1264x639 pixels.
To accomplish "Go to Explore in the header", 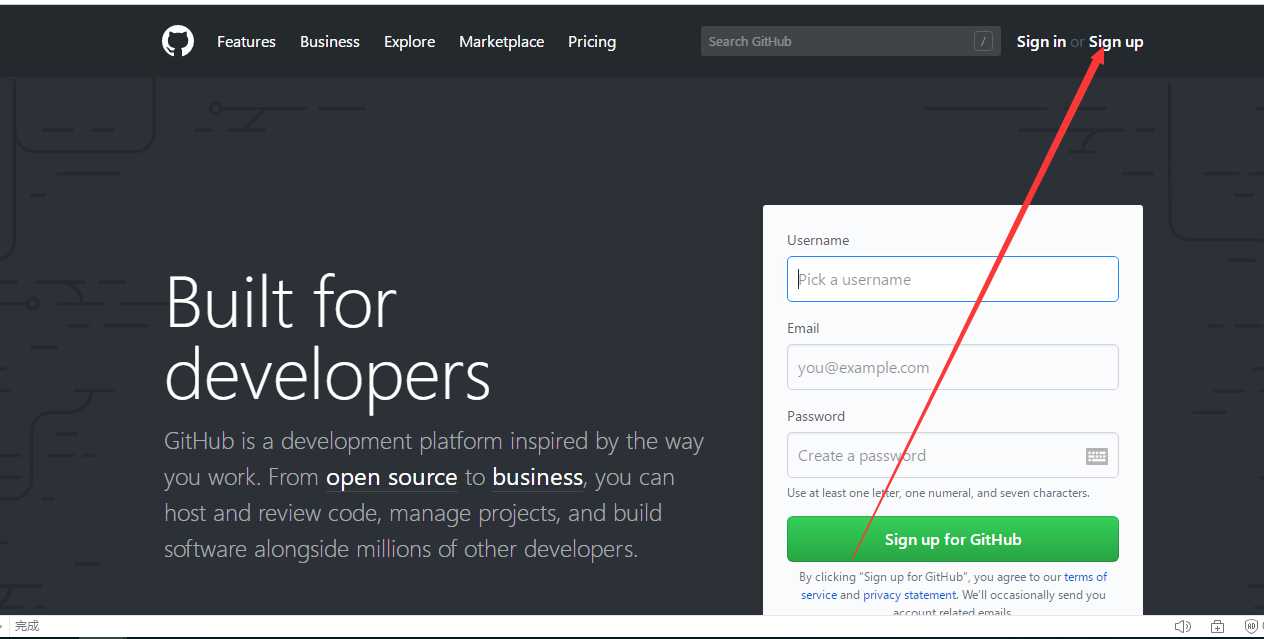I will [409, 42].
